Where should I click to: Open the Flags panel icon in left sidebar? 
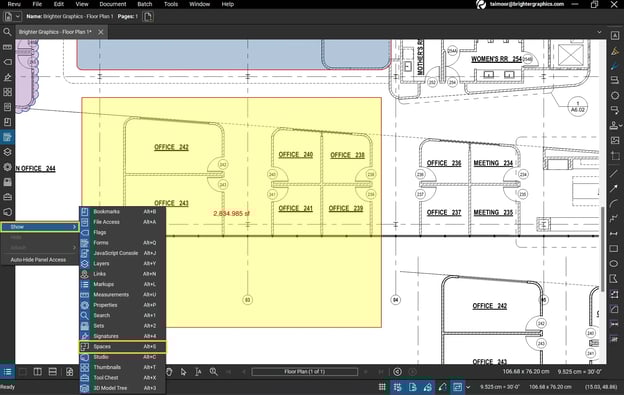pos(7,62)
